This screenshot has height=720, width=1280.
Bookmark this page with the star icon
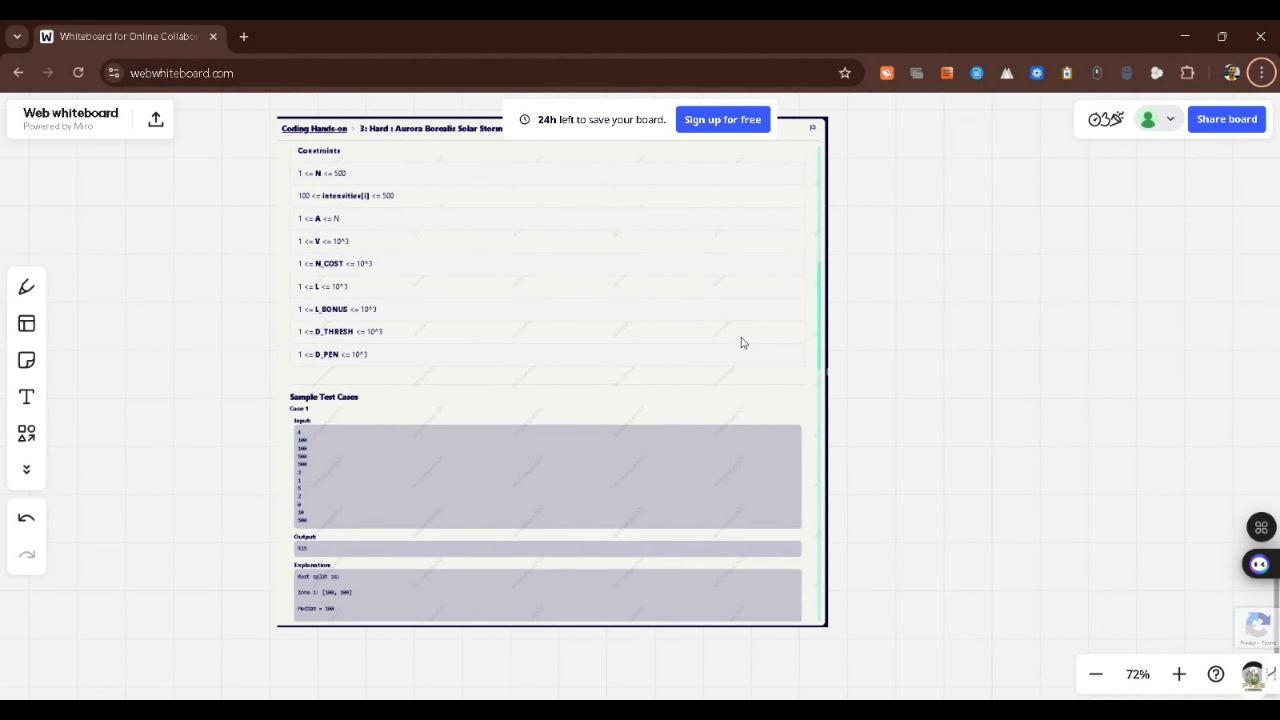pos(845,73)
